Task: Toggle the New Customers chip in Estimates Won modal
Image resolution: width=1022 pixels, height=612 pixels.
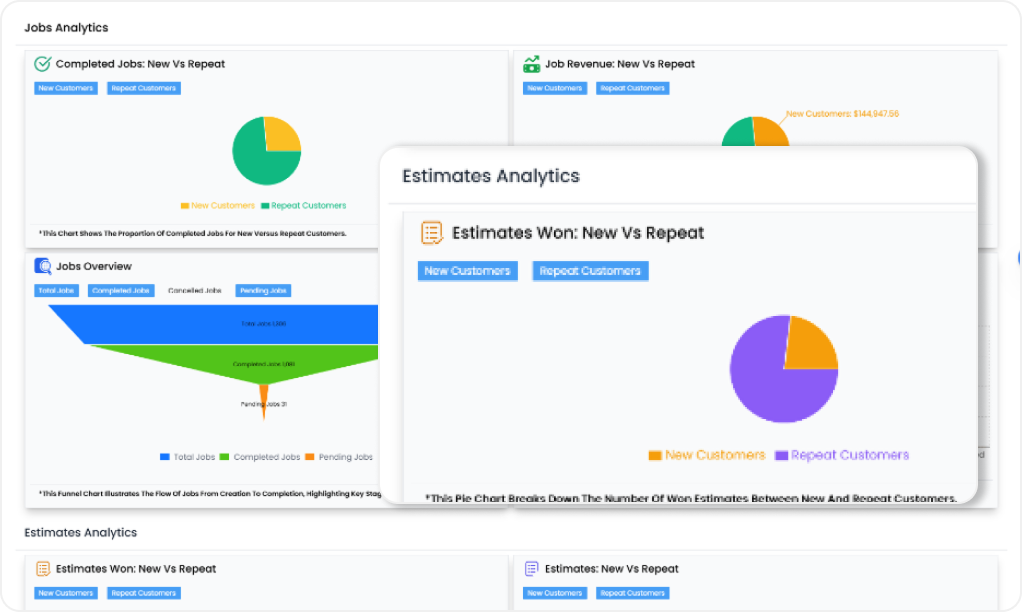Action: click(467, 270)
